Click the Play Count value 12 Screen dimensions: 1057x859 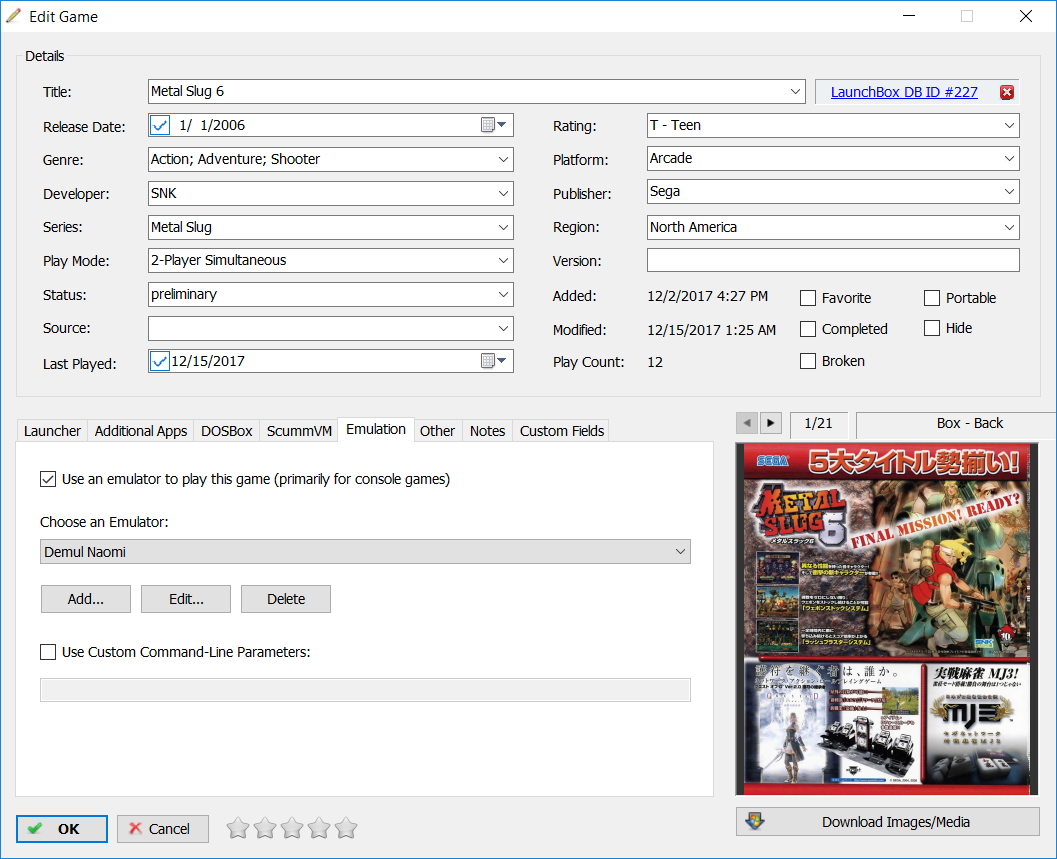point(655,362)
